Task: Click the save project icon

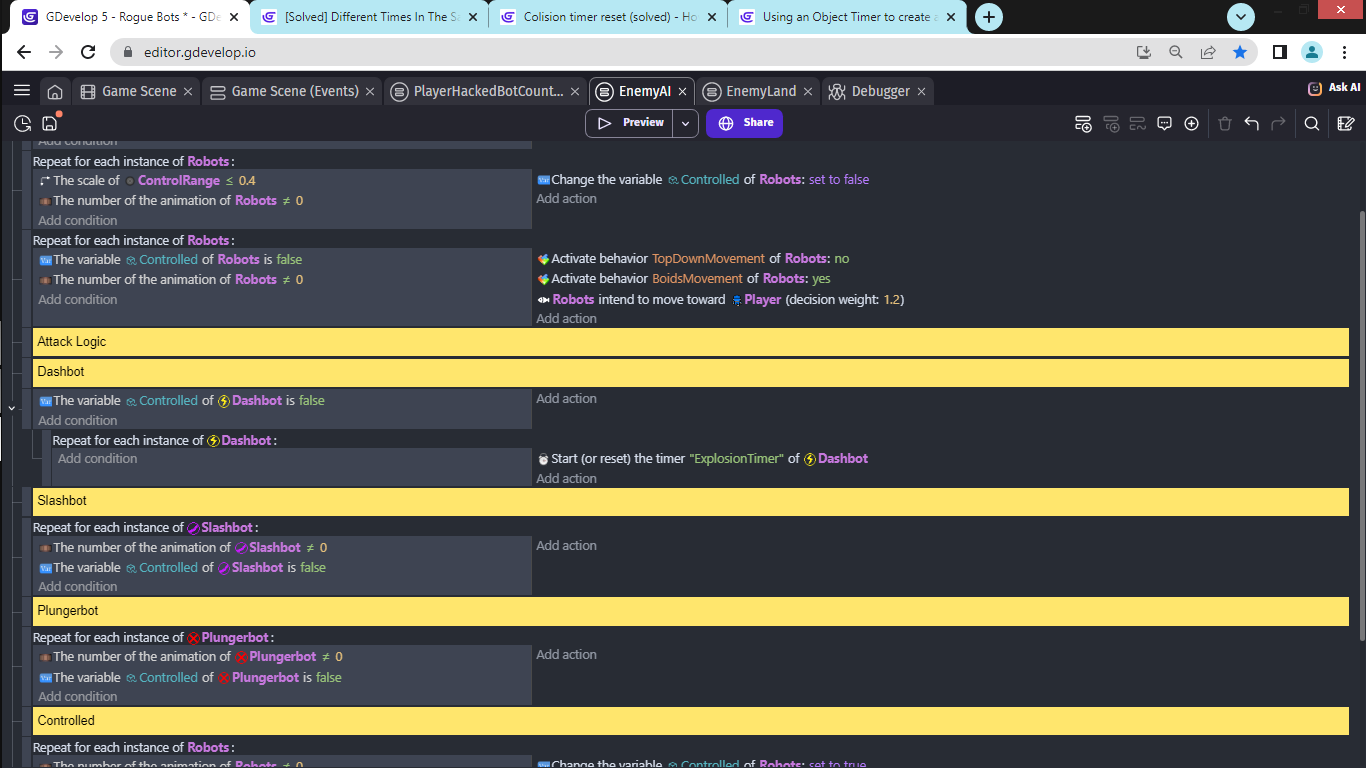Action: (x=50, y=123)
